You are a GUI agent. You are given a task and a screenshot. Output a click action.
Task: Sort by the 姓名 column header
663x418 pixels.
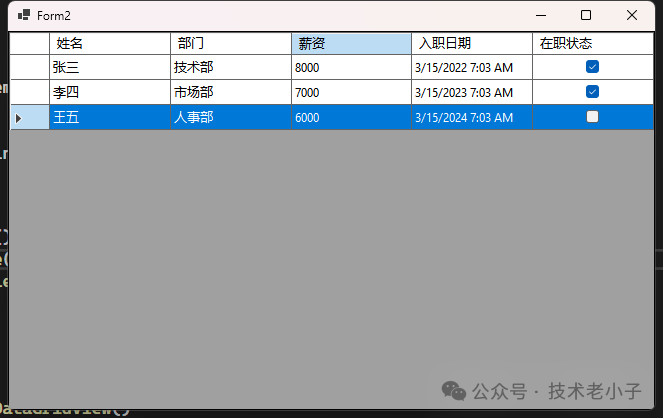(110, 43)
